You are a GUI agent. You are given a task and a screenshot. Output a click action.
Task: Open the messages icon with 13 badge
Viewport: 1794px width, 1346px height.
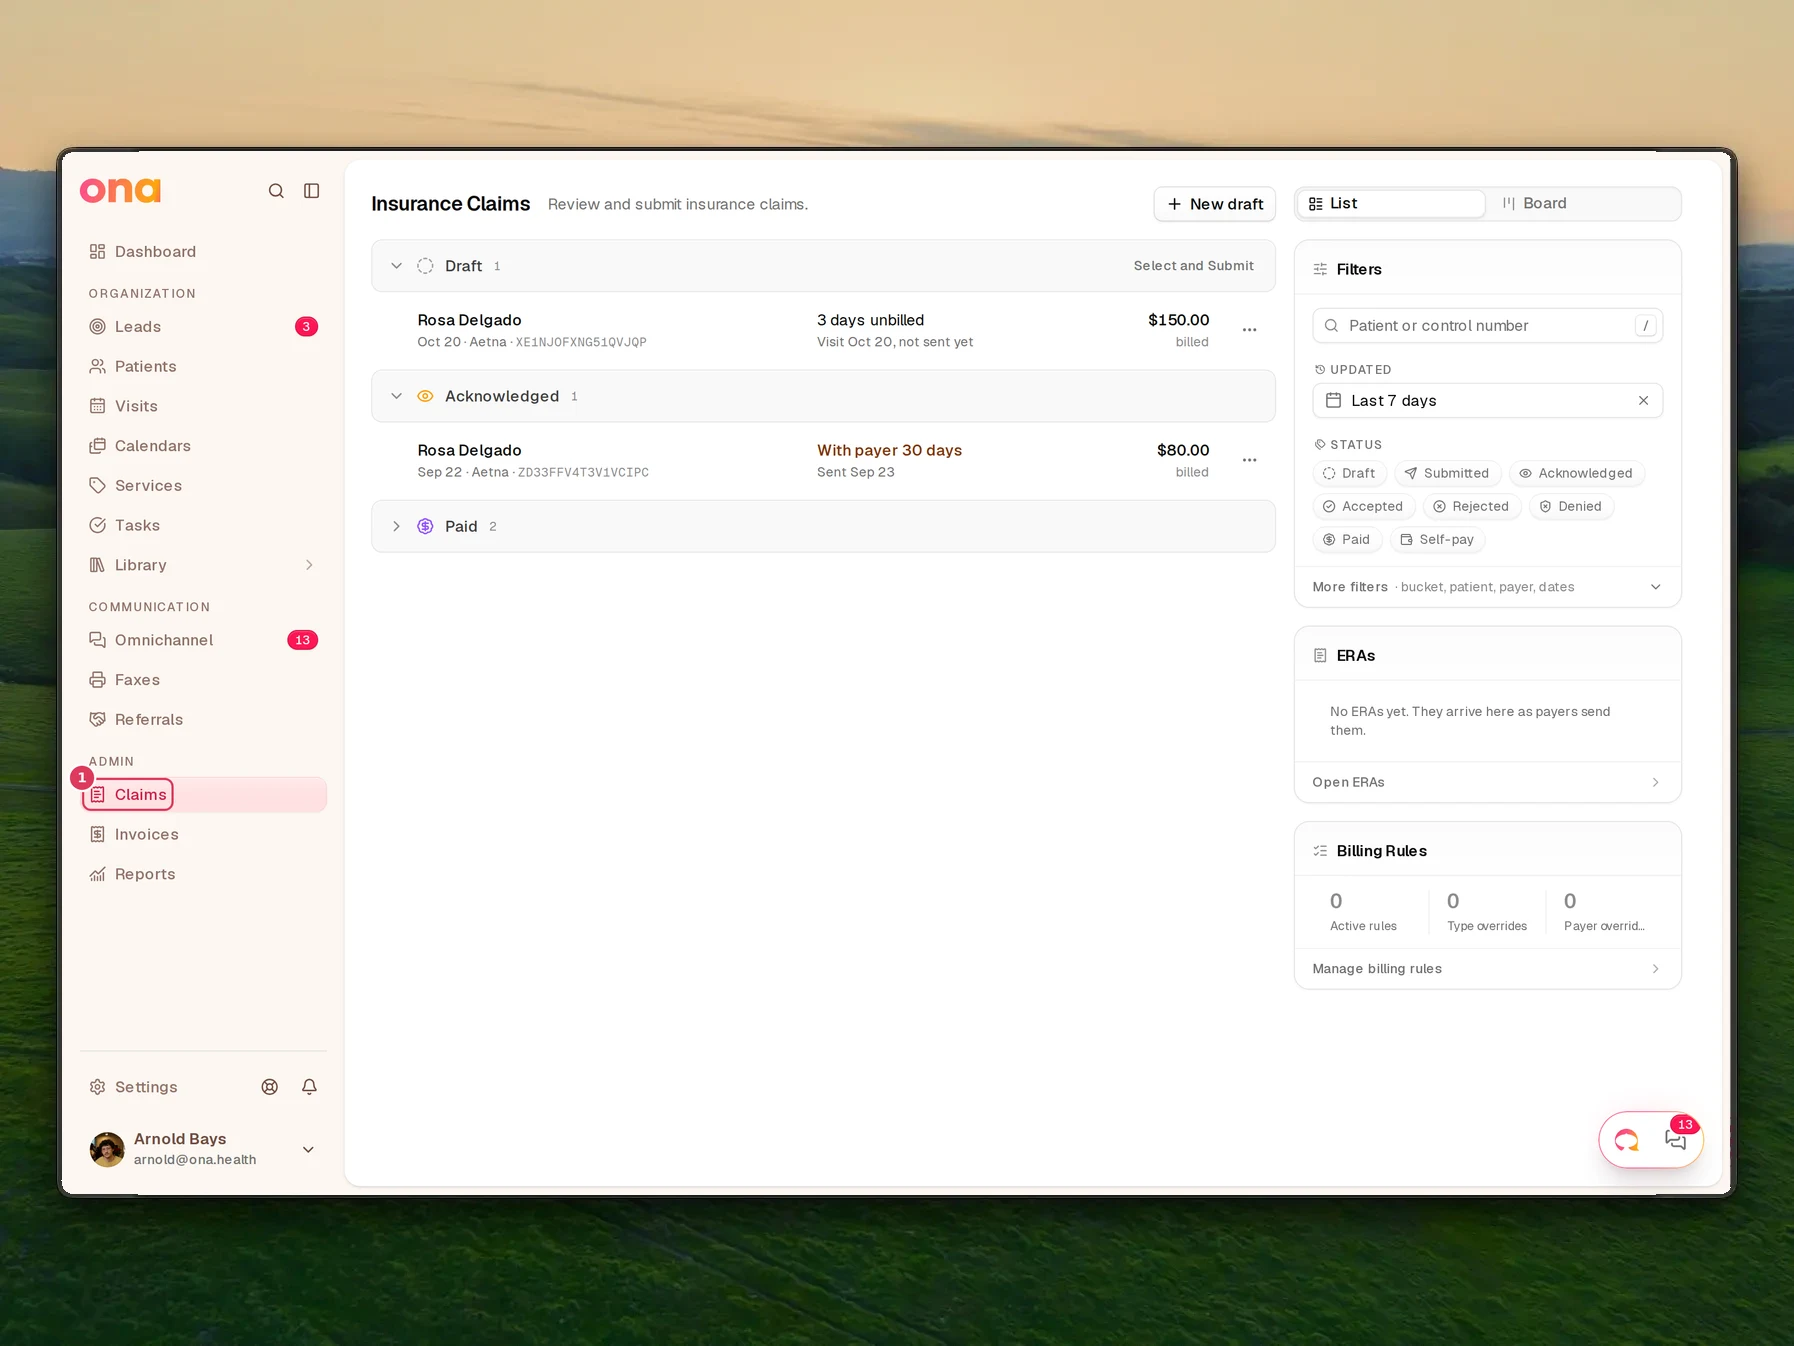(1676, 1139)
